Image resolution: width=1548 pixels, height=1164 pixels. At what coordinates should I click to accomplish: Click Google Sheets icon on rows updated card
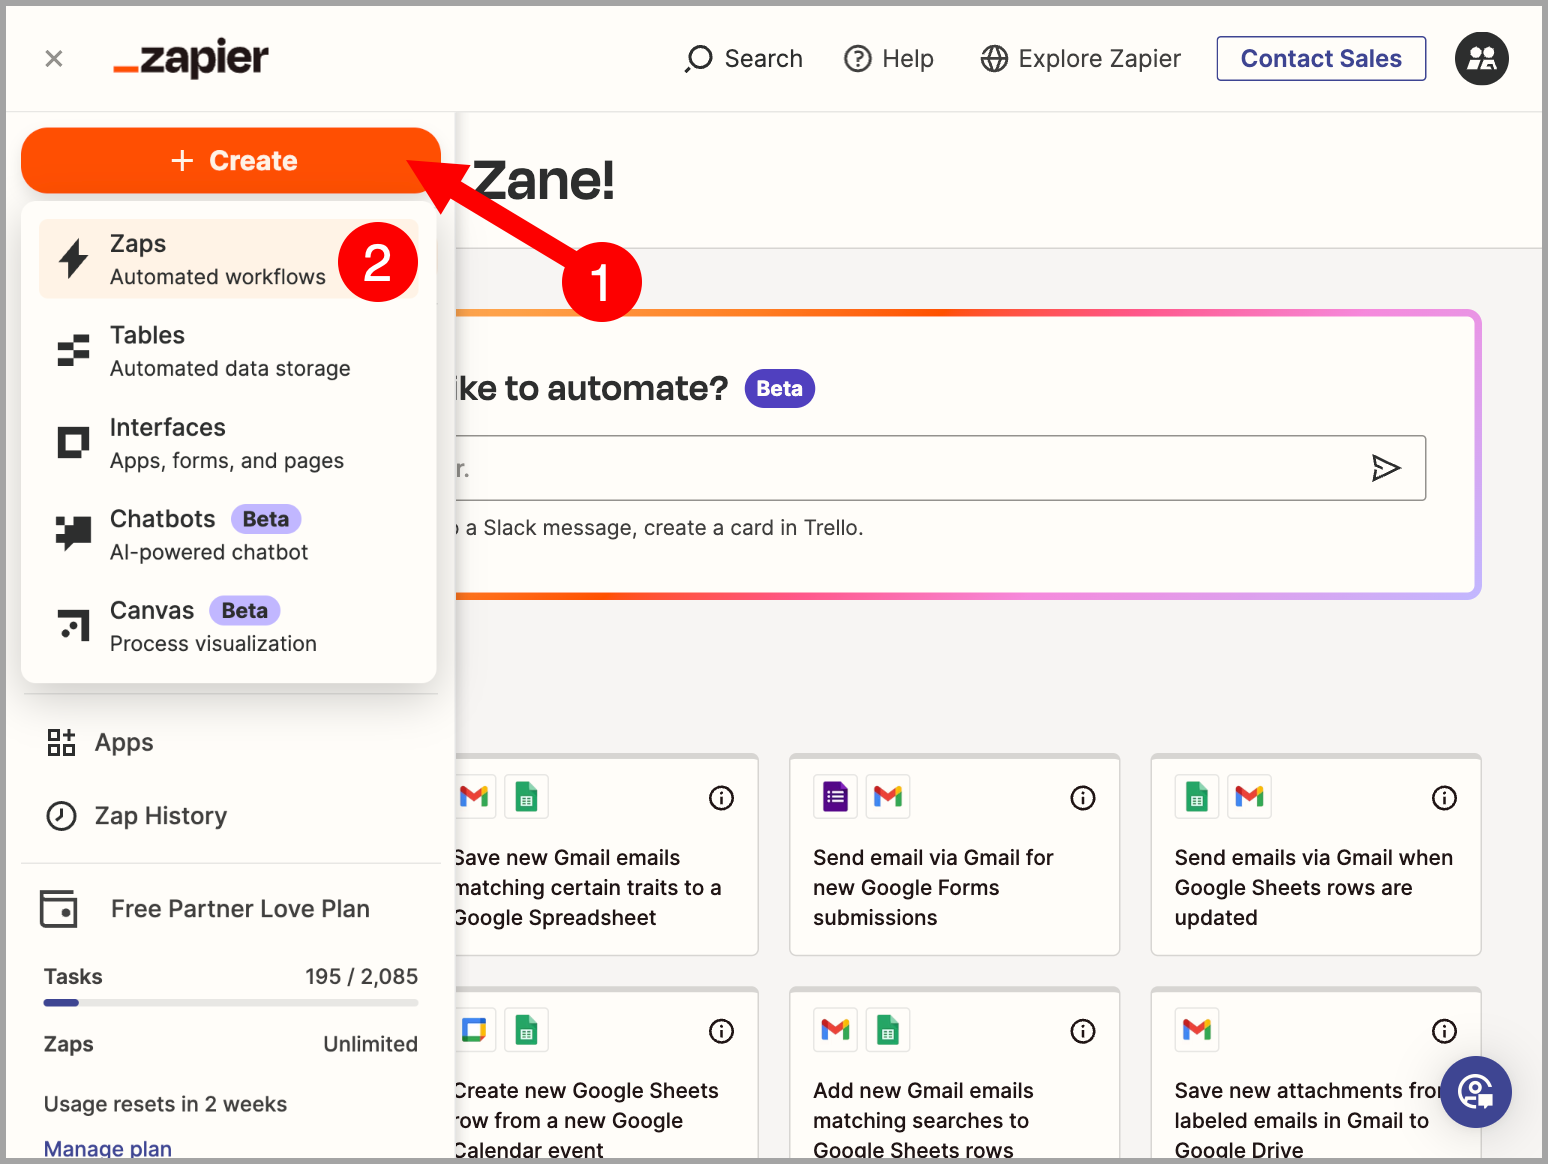pos(1197,797)
